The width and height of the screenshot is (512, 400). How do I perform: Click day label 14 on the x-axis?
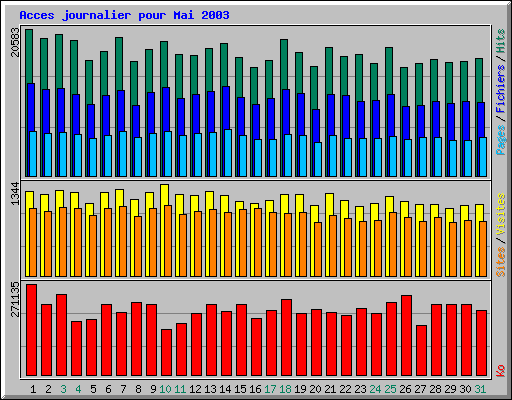225,389
